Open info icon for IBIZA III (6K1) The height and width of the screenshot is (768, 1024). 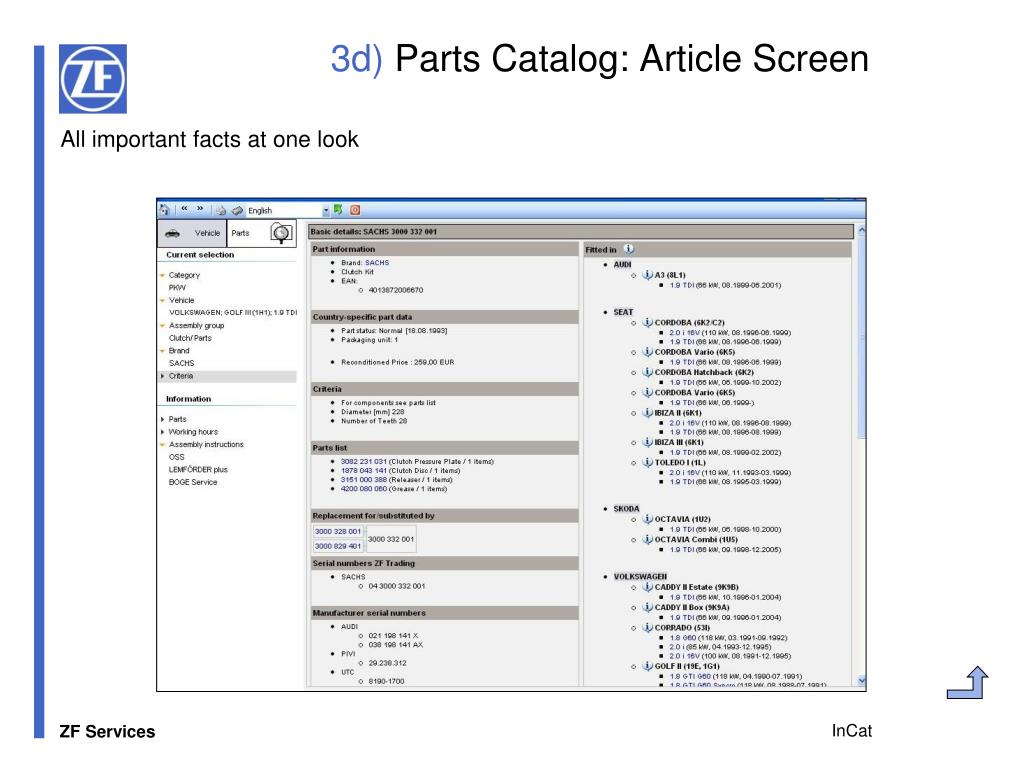tap(647, 441)
